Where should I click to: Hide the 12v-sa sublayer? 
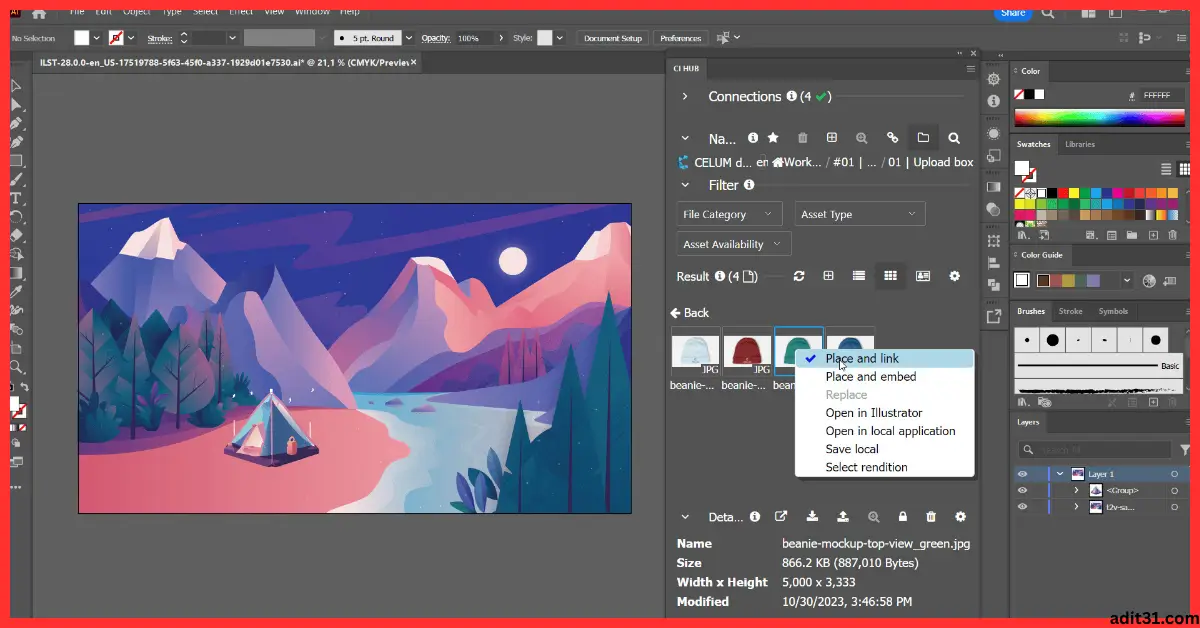[1022, 506]
